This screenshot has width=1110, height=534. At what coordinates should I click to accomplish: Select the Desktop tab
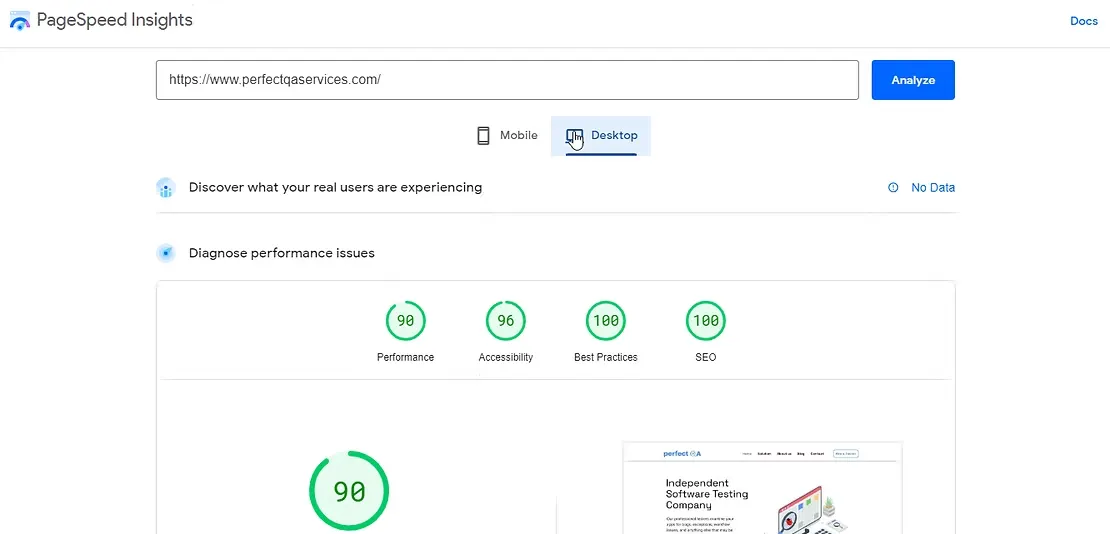pyautogui.click(x=601, y=135)
